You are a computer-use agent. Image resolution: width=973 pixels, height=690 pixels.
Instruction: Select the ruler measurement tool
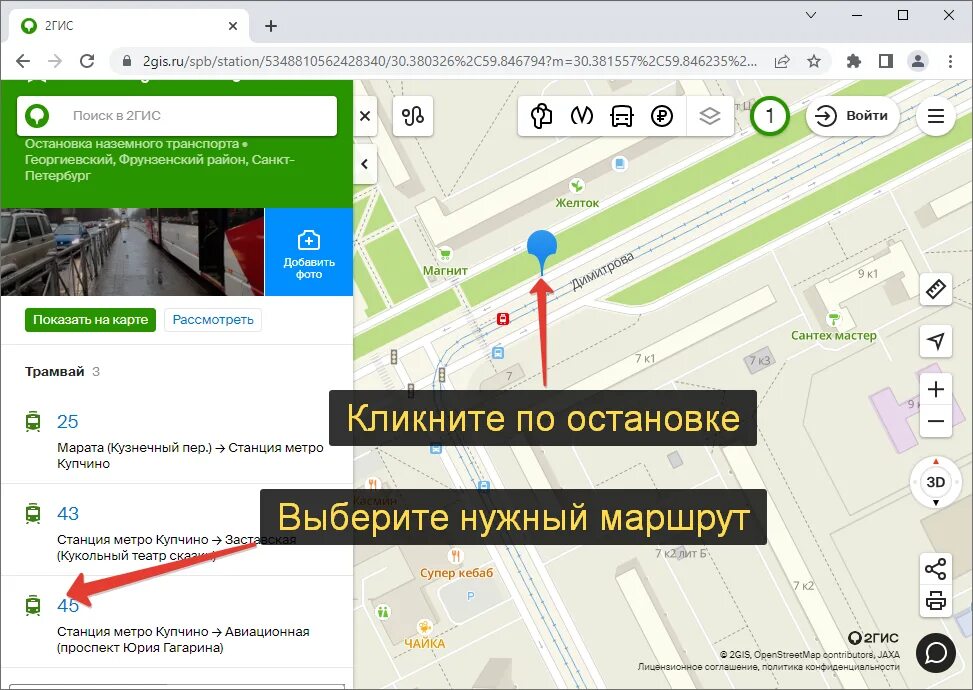click(x=936, y=289)
